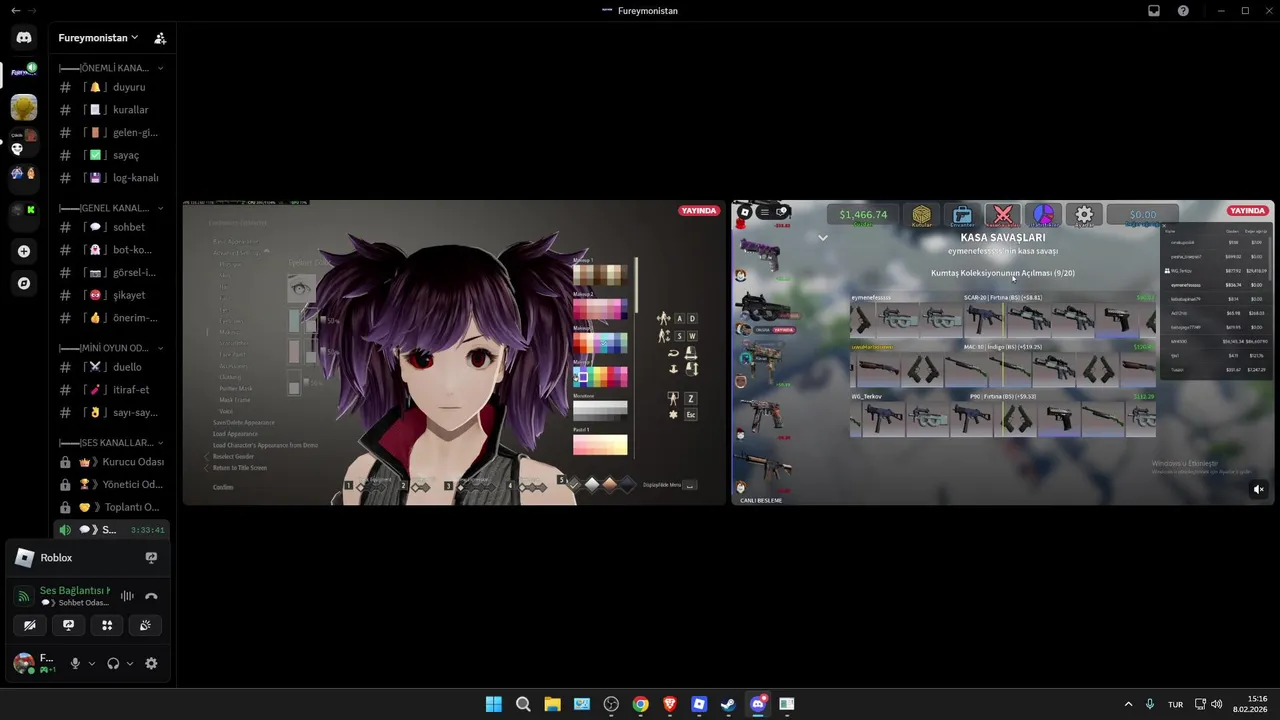This screenshot has width=1280, height=720.
Task: Expand chevron below Roblox top bar in stream
Action: click(x=823, y=238)
